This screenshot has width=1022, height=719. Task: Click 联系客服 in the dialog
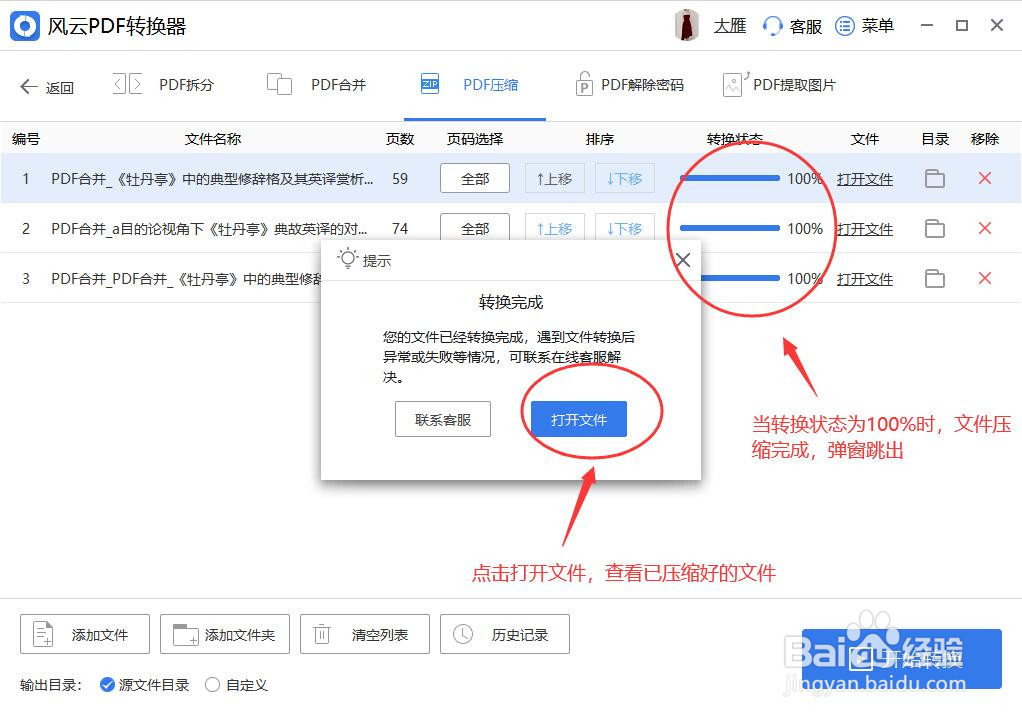(443, 420)
